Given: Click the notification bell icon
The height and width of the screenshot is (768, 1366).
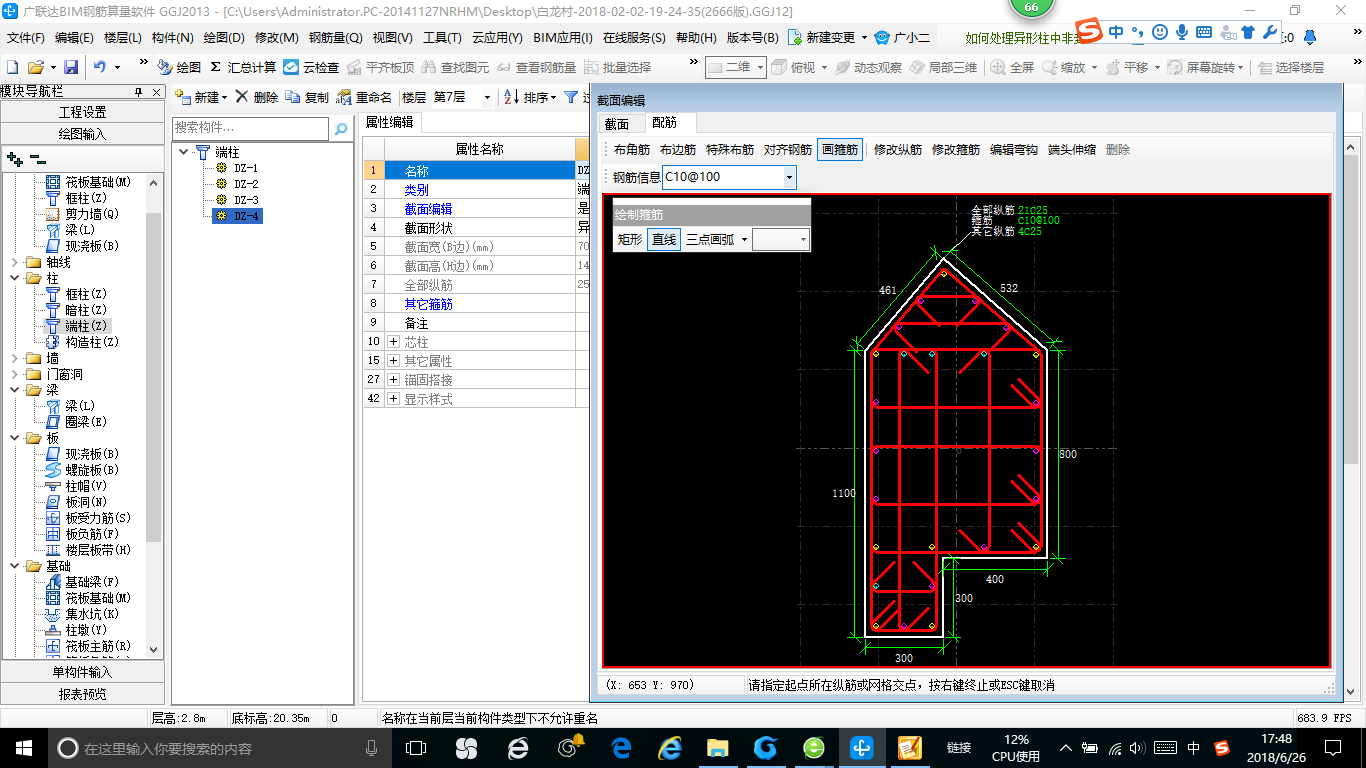Looking at the screenshot, I should point(1309,38).
